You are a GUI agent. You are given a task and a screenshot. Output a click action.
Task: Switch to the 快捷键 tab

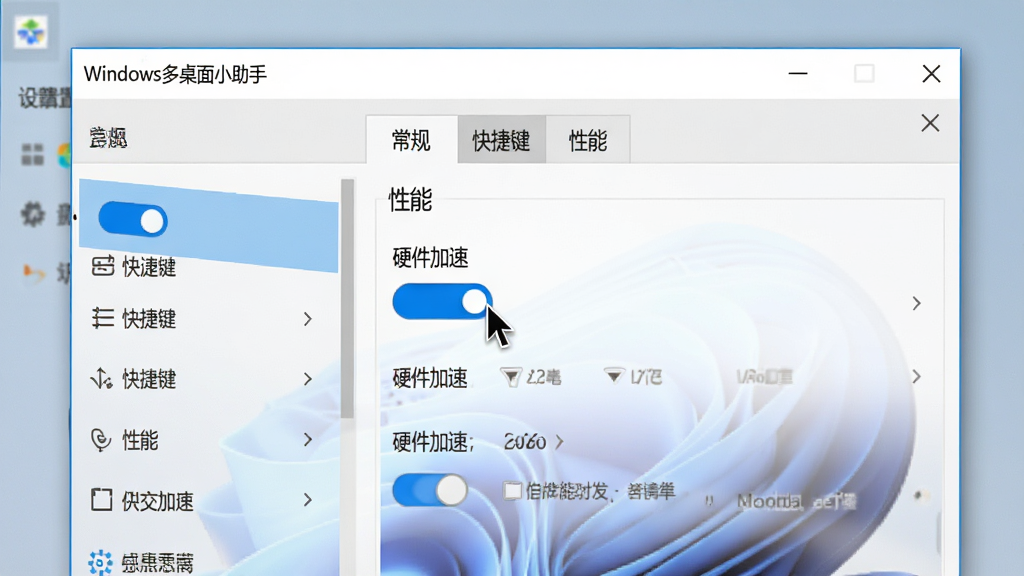tap(502, 140)
